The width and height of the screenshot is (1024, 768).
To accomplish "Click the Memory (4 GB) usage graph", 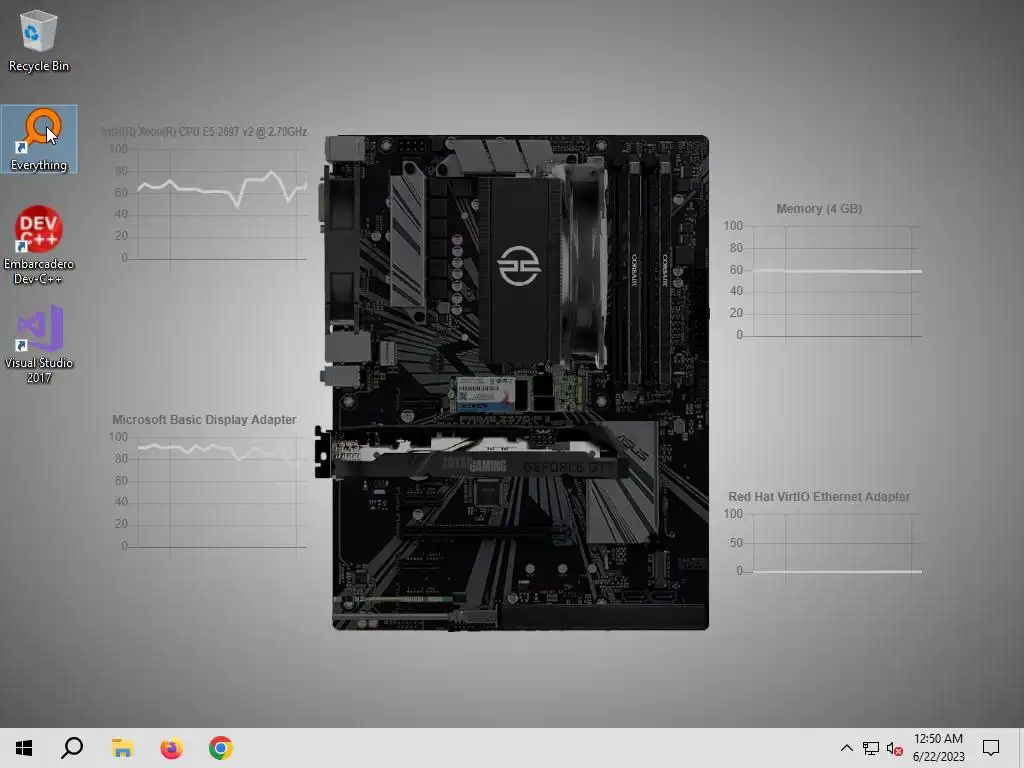I will click(x=823, y=281).
